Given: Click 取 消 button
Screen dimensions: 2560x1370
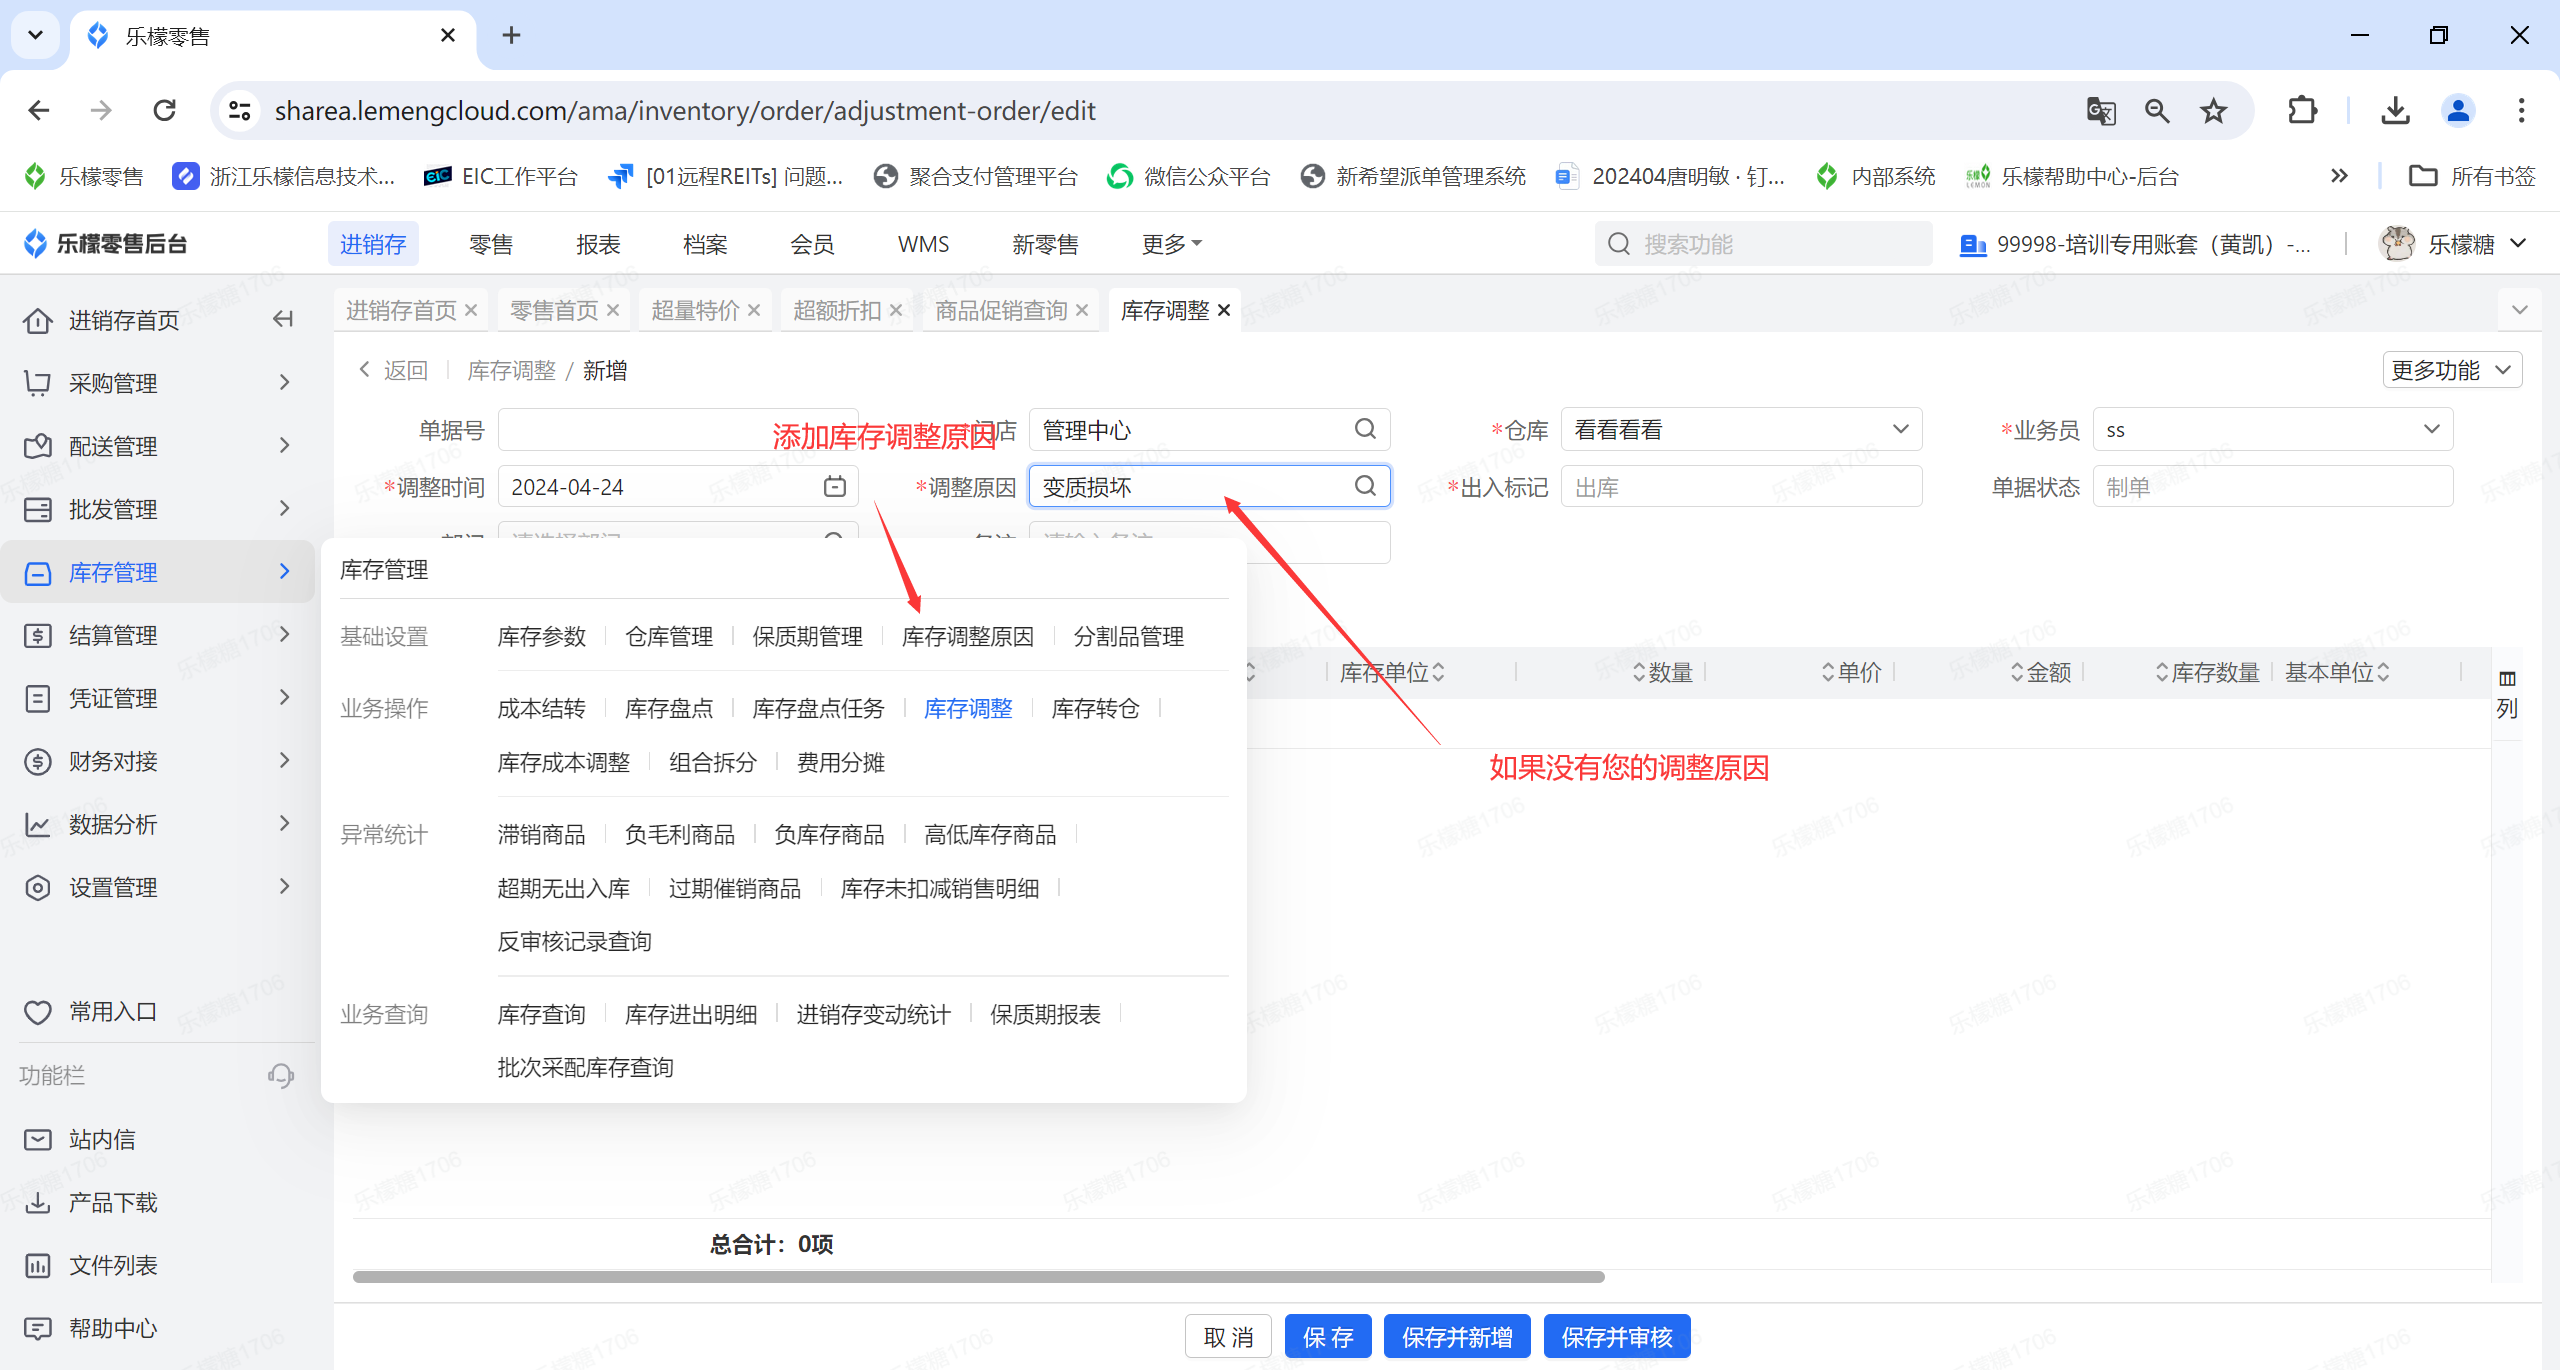Looking at the screenshot, I should click(x=1228, y=1337).
